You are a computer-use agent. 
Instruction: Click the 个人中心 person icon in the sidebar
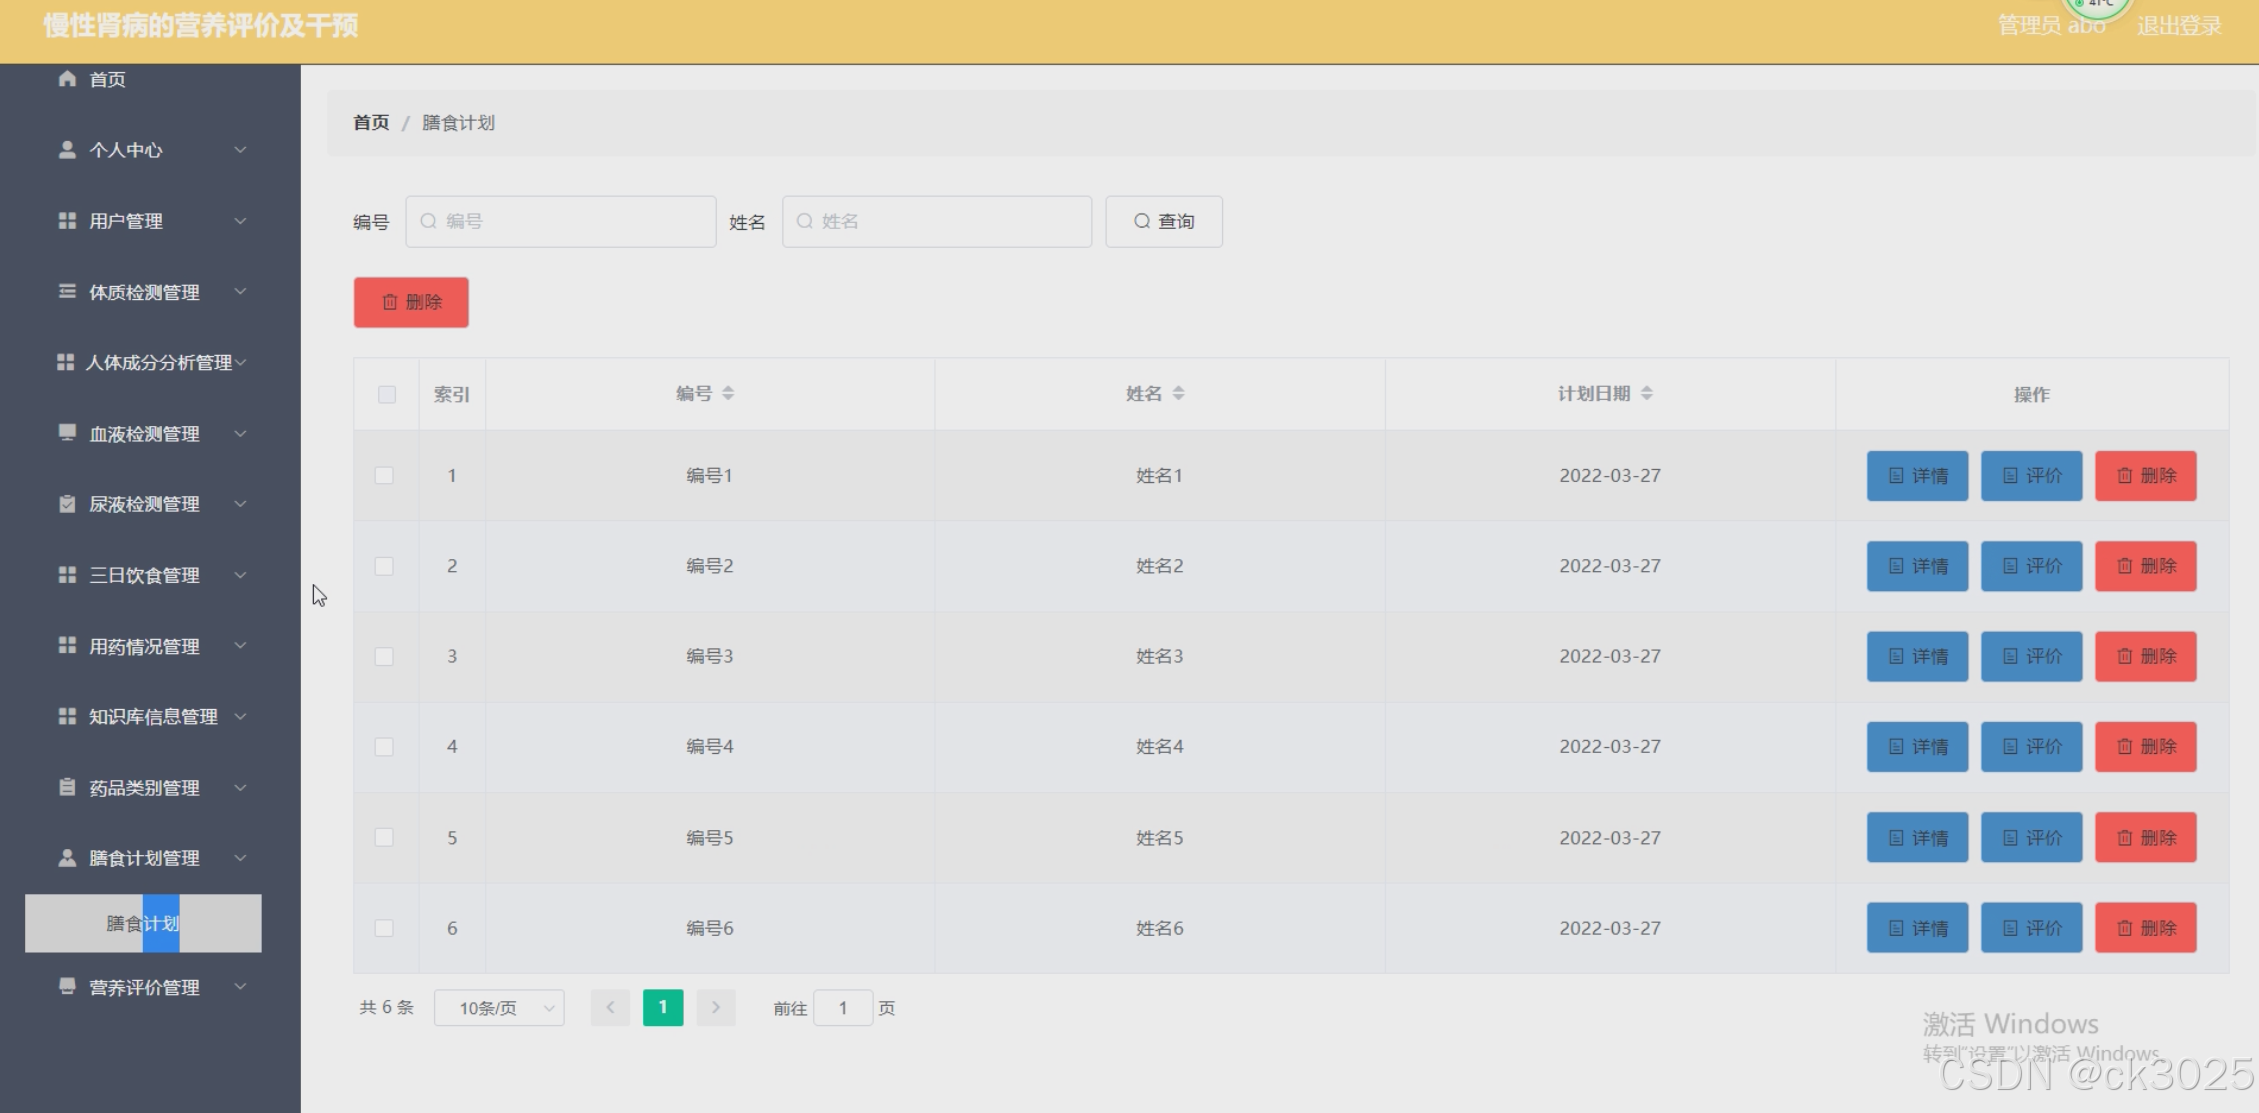pos(67,149)
